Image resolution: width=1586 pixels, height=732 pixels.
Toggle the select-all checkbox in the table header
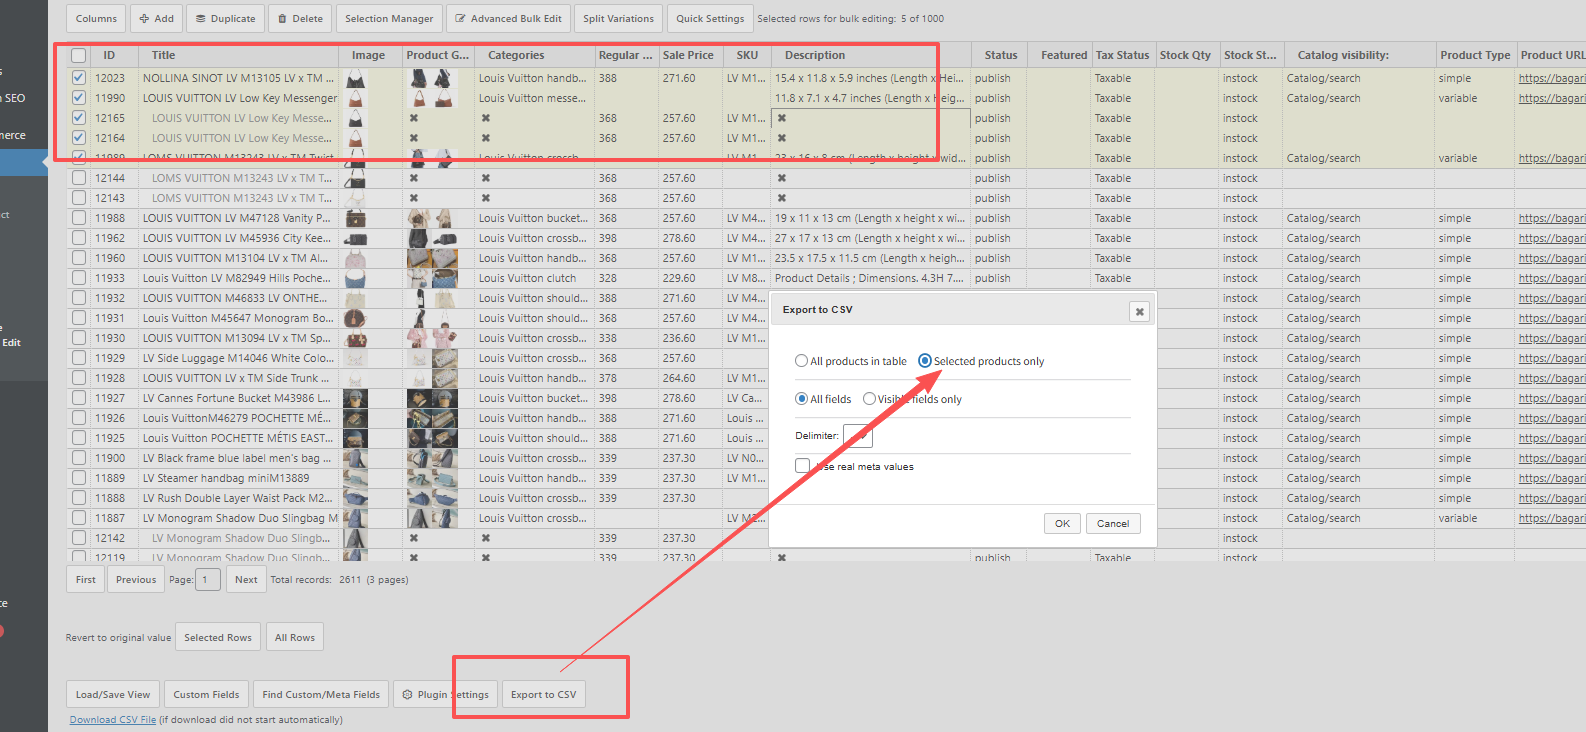(x=78, y=56)
